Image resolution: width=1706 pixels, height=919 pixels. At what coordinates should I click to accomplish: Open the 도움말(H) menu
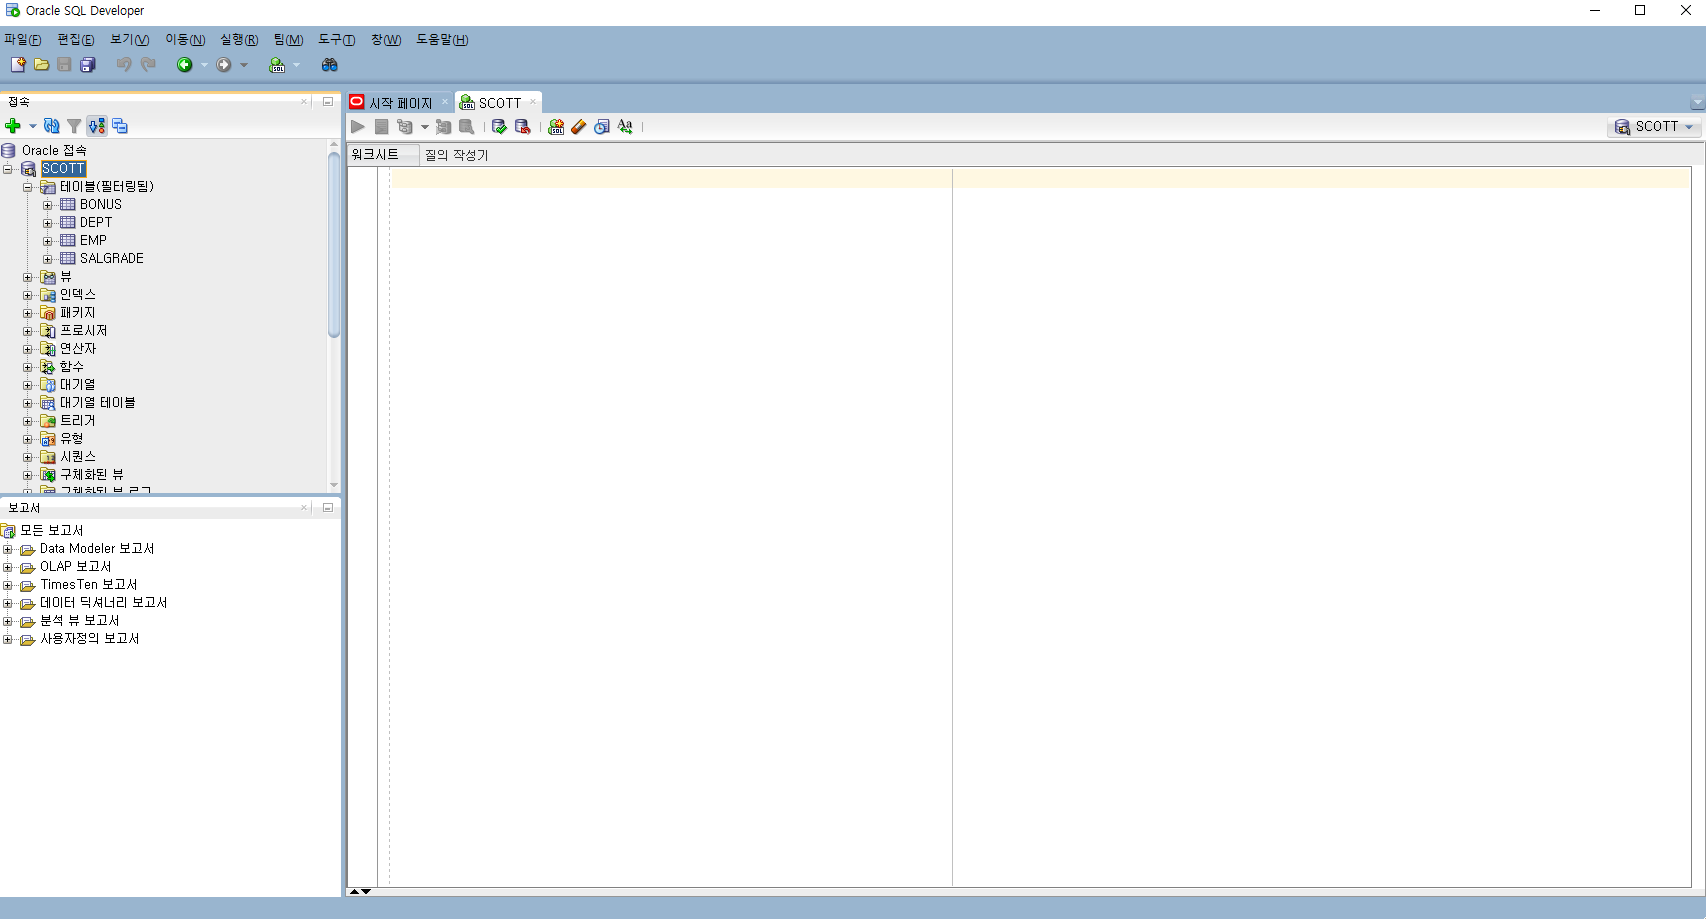tap(442, 40)
